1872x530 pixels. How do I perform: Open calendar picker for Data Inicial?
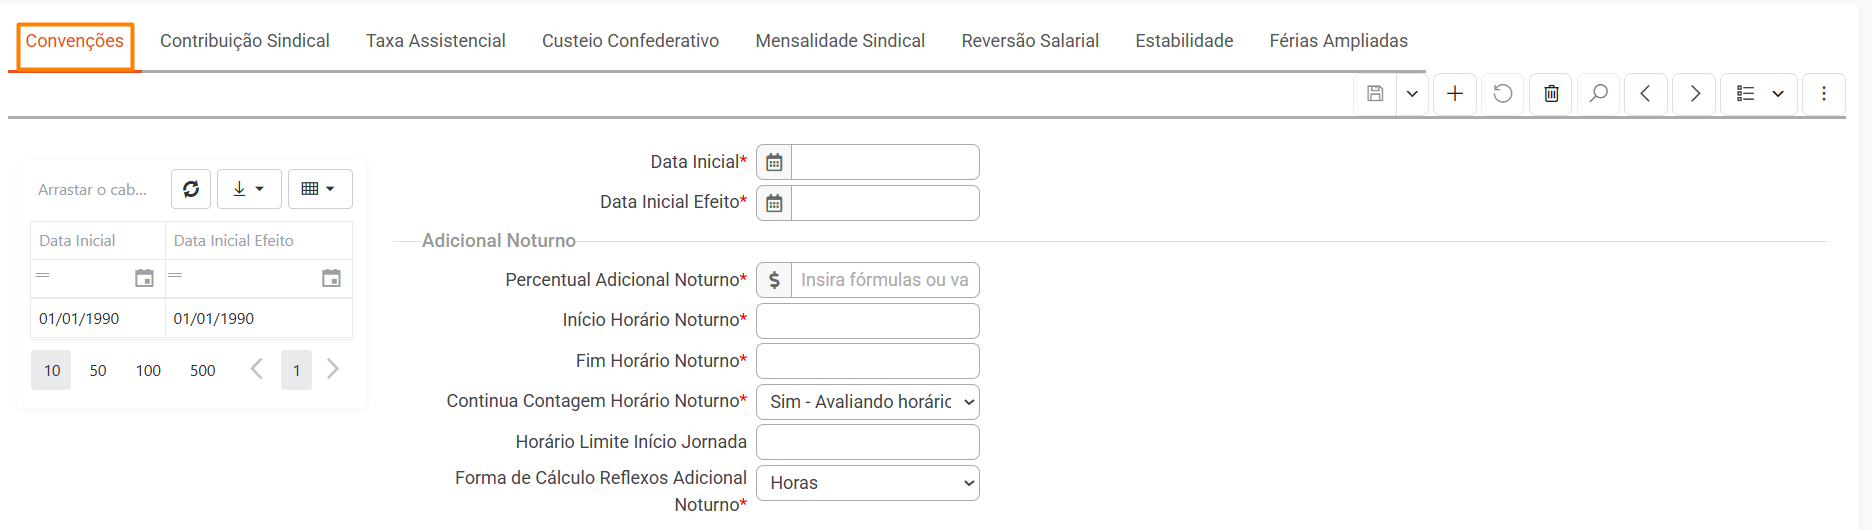pos(774,162)
